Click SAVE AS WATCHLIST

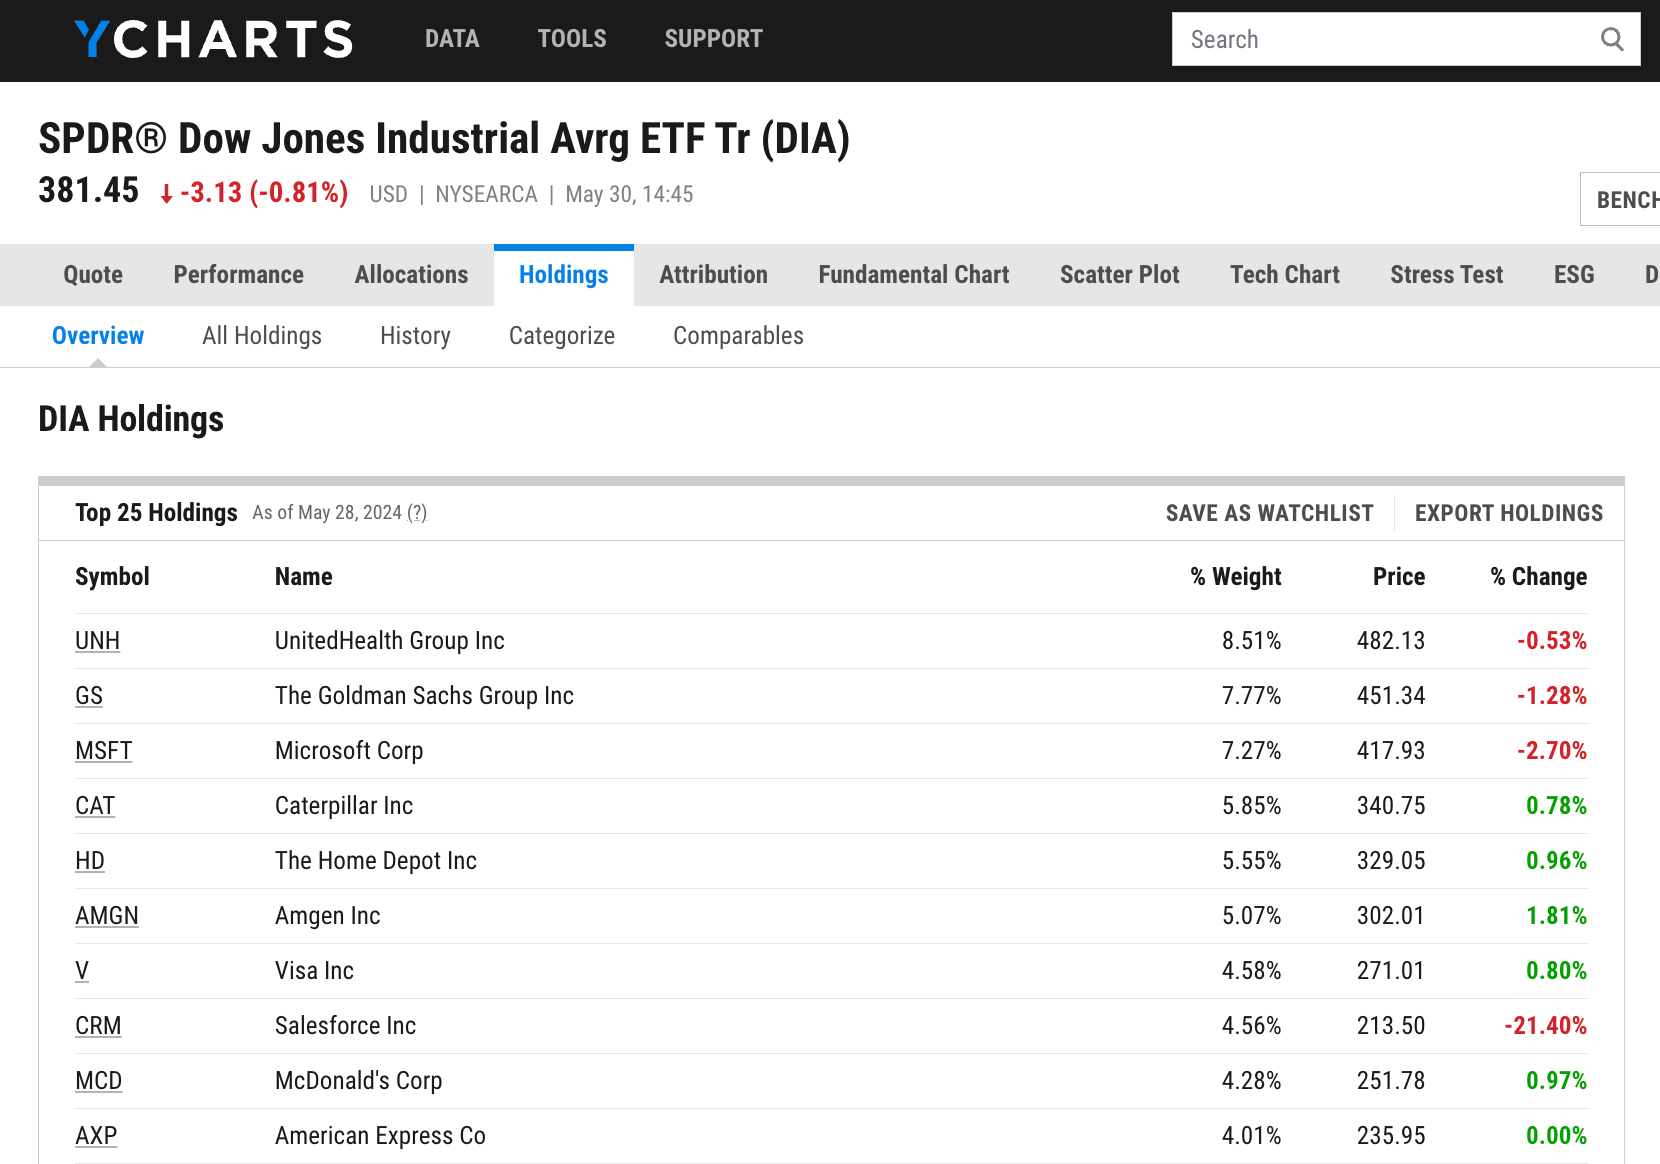point(1270,513)
